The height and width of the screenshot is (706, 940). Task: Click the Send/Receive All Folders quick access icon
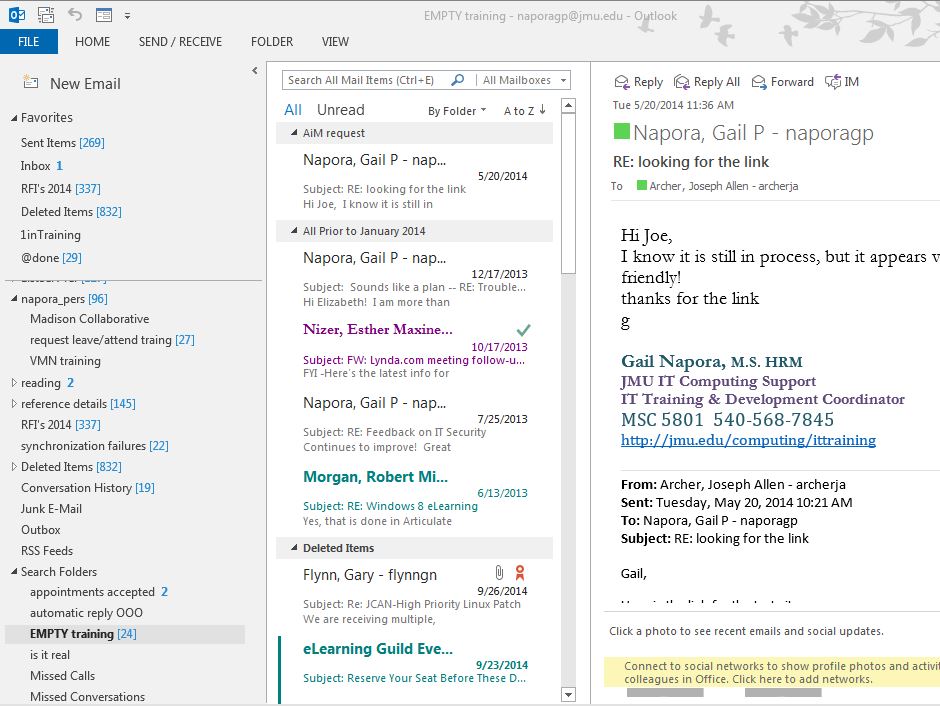[46, 14]
